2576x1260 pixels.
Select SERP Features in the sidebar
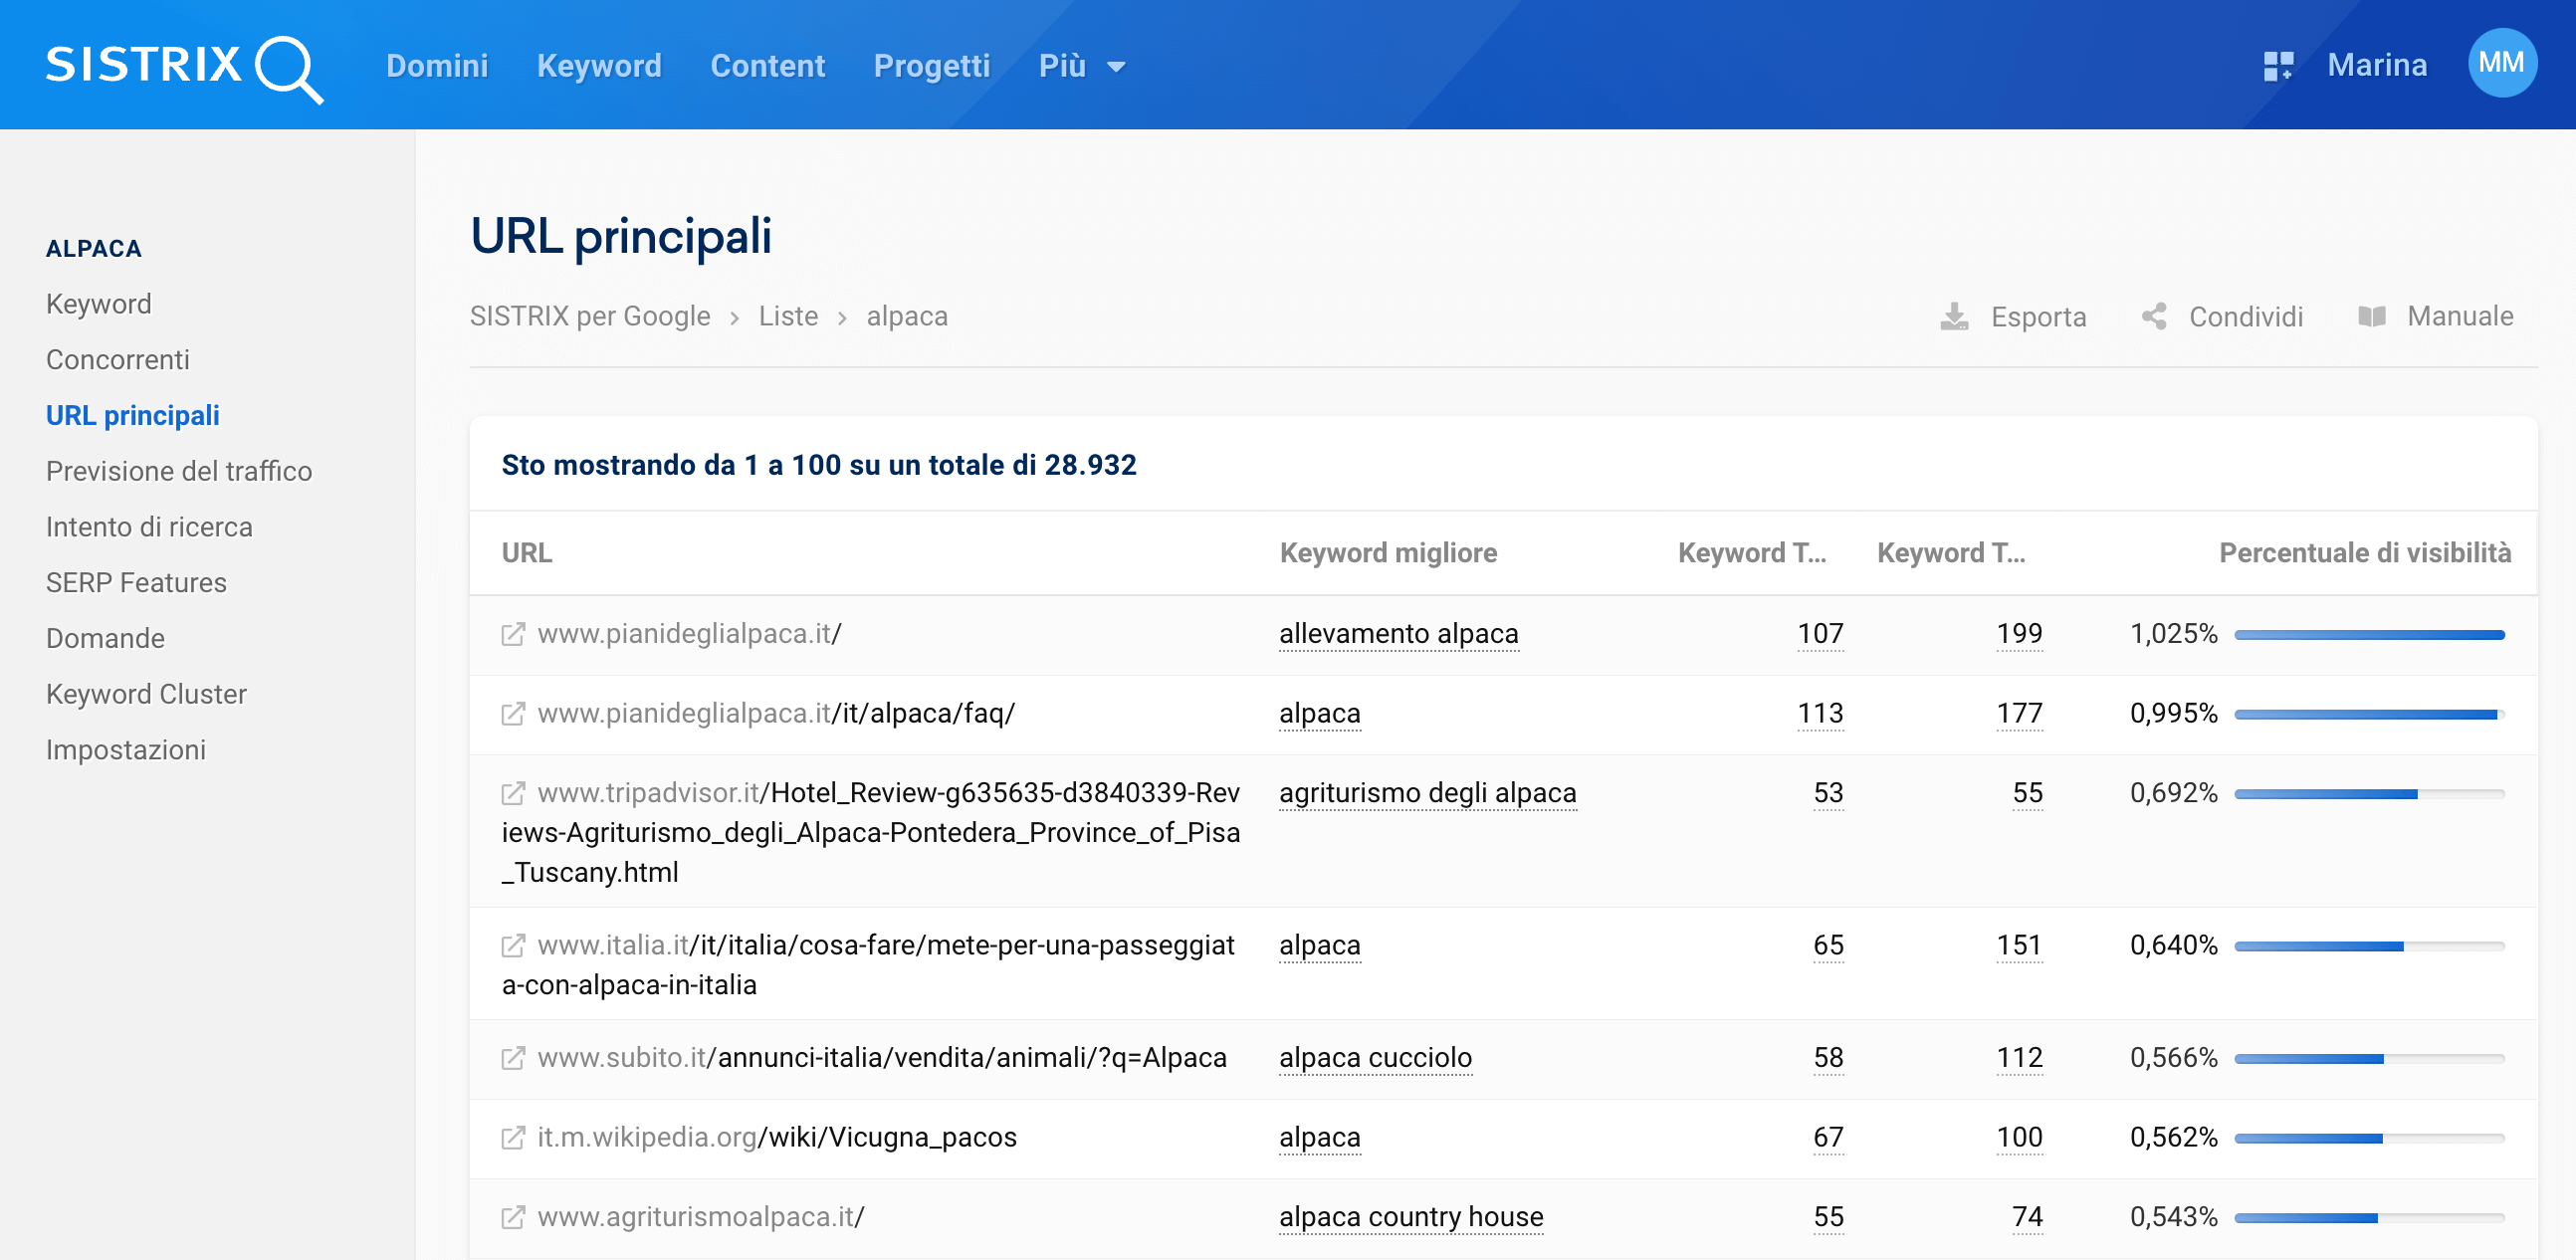[136, 583]
